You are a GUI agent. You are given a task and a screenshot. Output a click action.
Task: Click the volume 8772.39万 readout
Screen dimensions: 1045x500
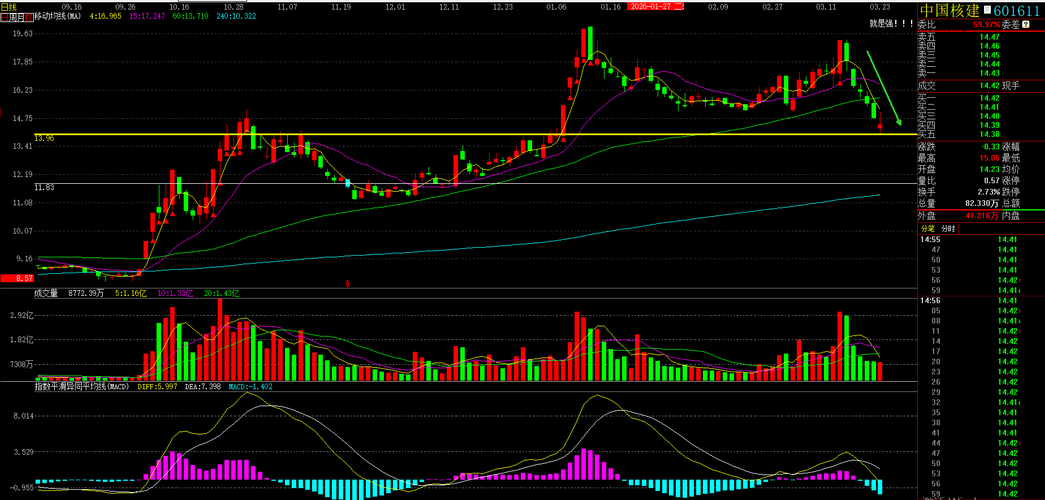(87, 293)
